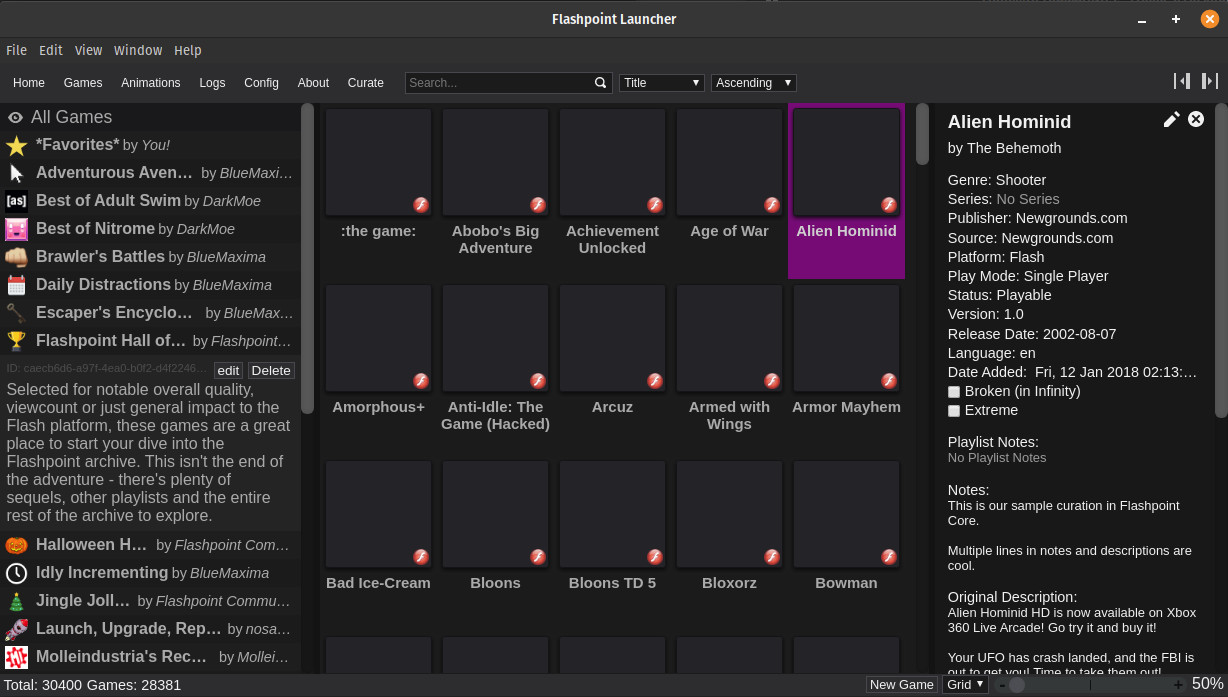Image resolution: width=1228 pixels, height=697 pixels.
Task: Select the Bloons TD 5 thumbnail
Action: click(612, 515)
